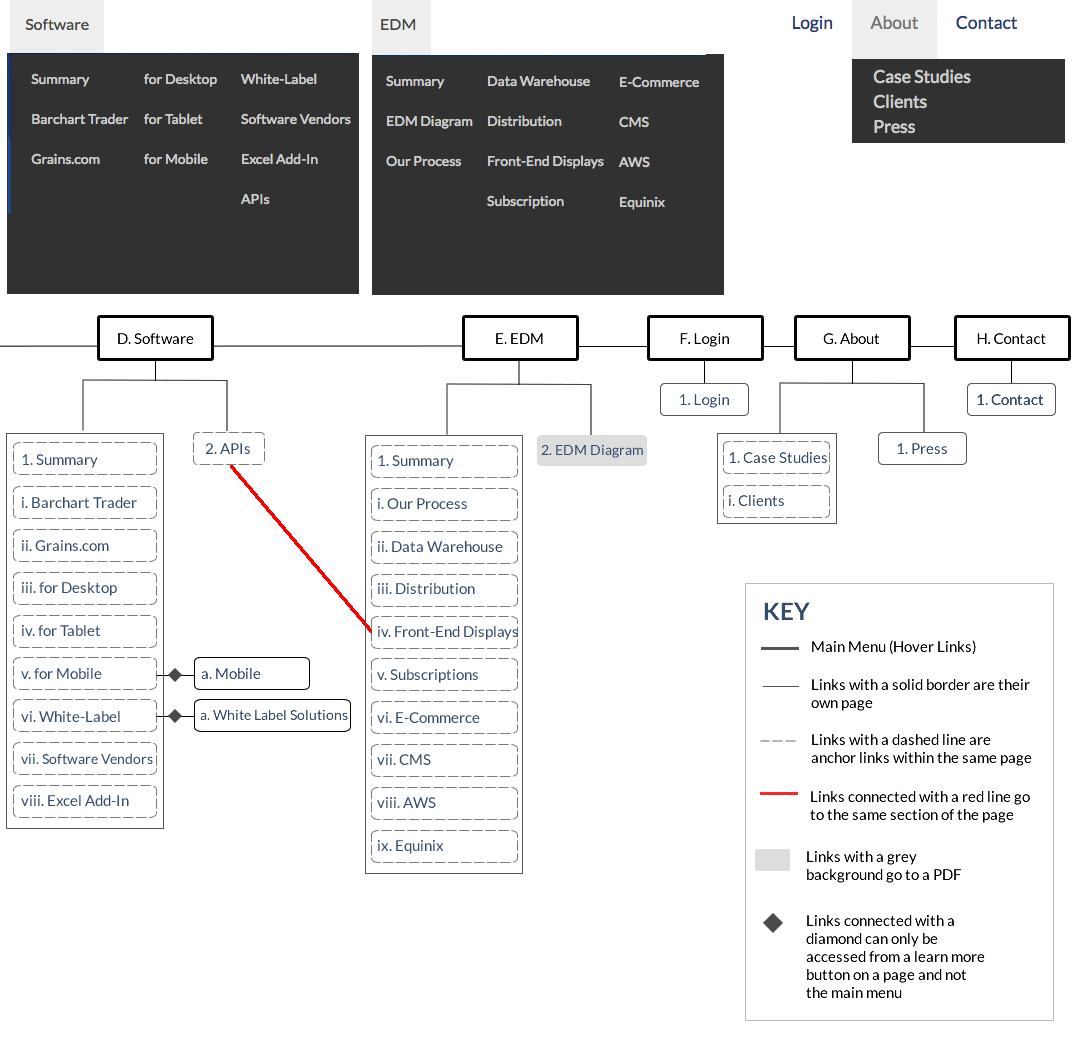Click the red line sample in the KEY

click(779, 796)
